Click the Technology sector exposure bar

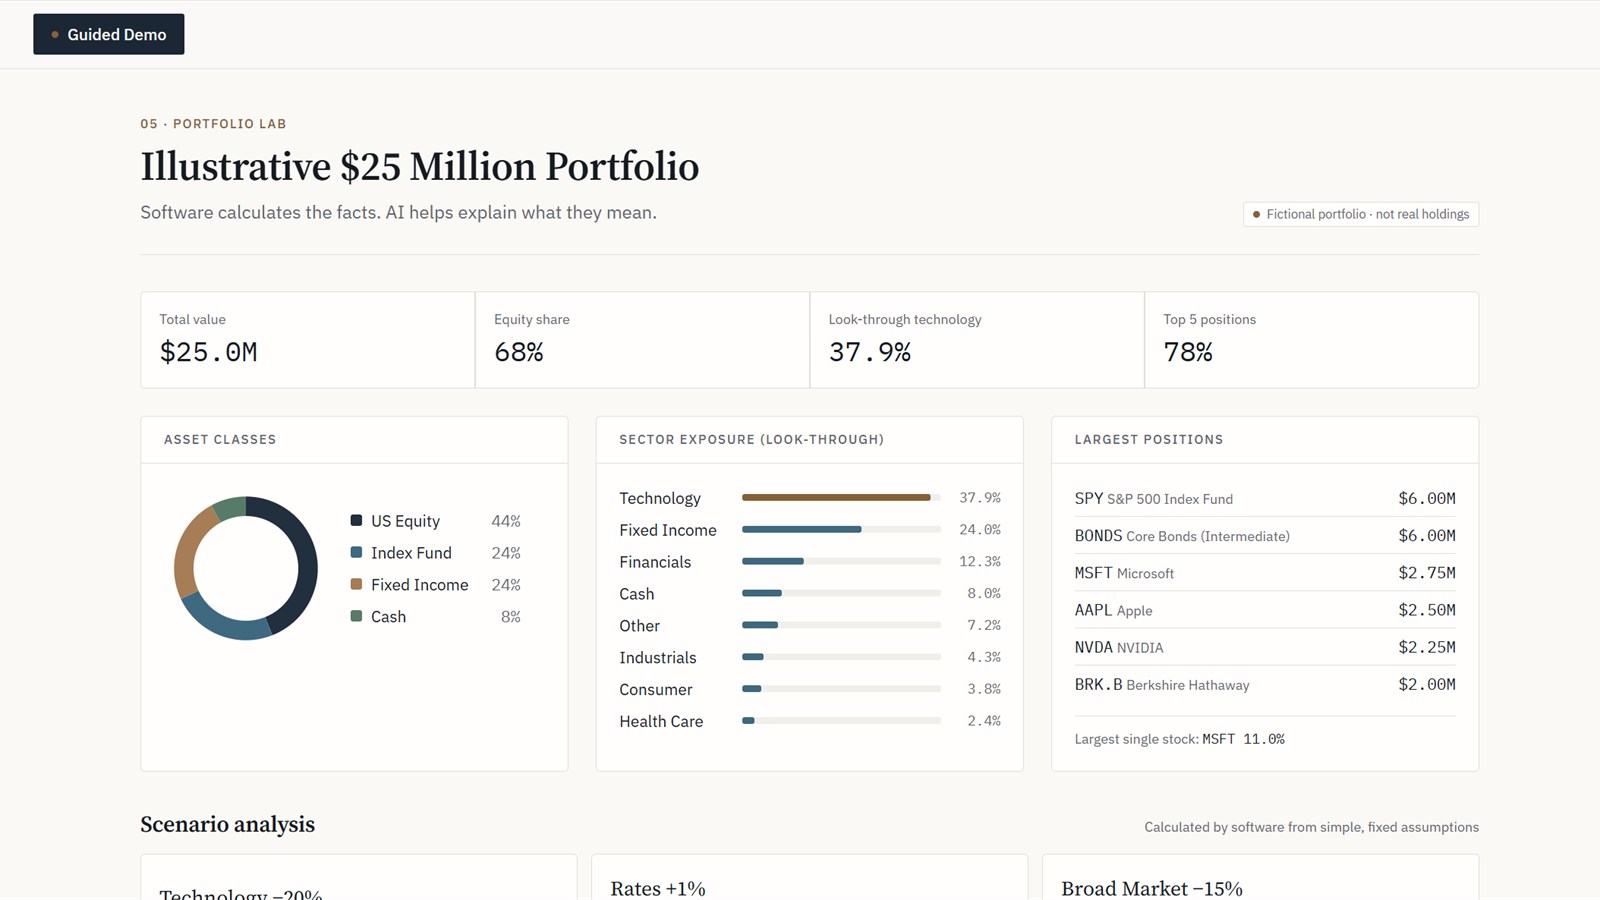(x=841, y=497)
